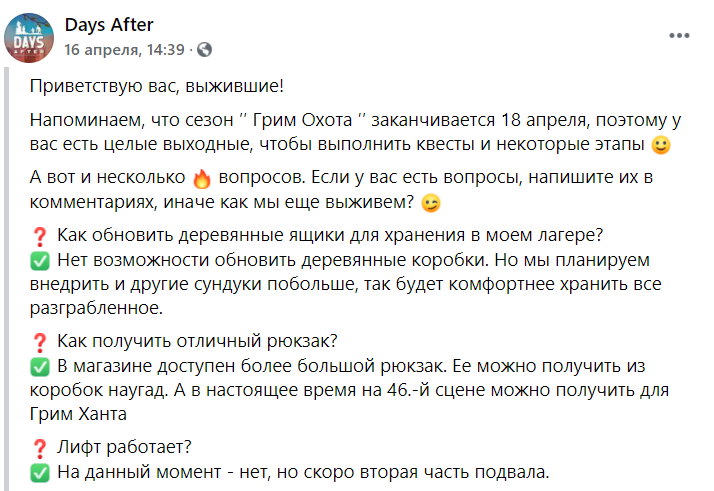This screenshot has height=491, width=714.
Task: Click the globe public privacy icon
Action: tap(205, 49)
